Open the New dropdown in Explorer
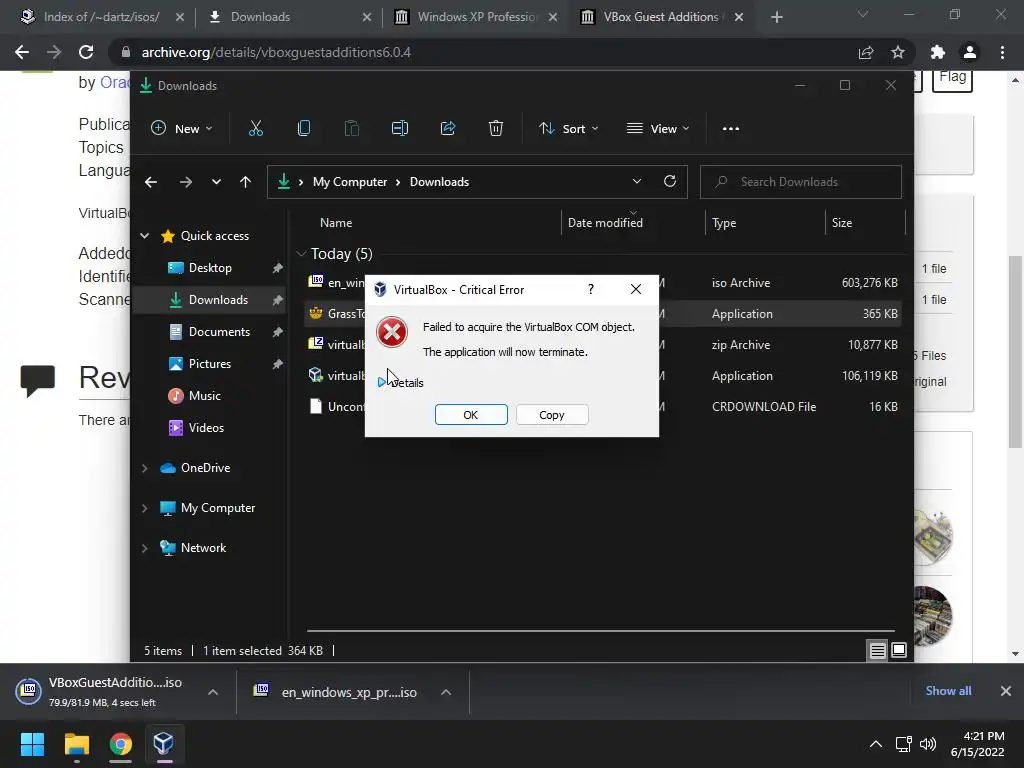The height and width of the screenshot is (768, 1024). 182,129
